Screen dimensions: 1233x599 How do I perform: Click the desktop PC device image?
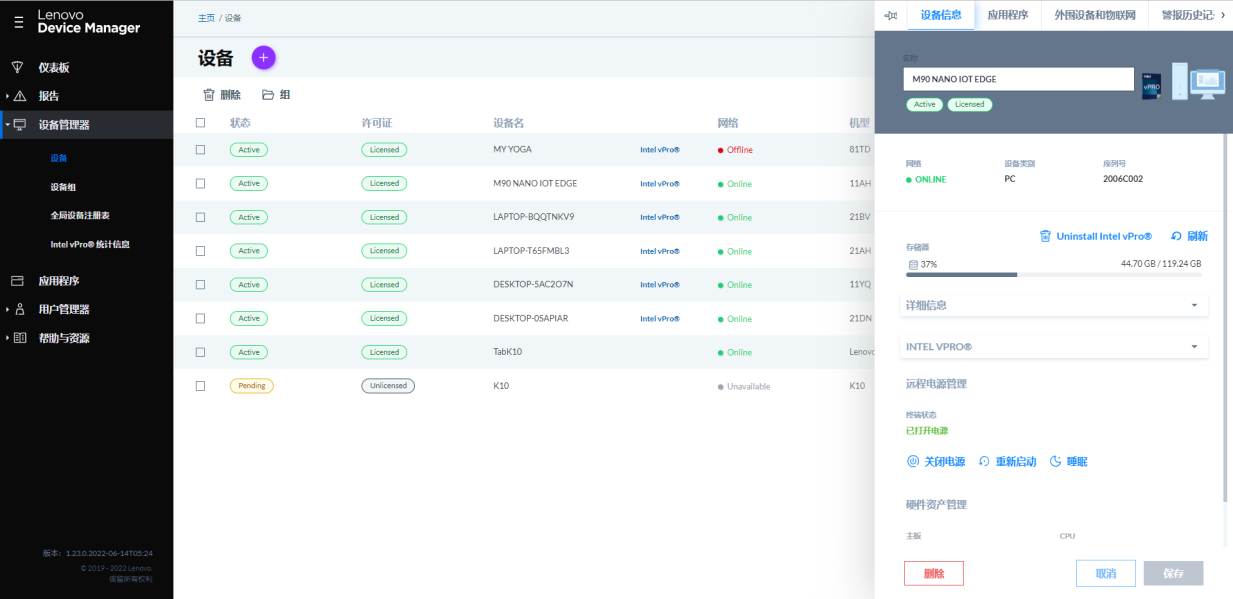click(1198, 81)
